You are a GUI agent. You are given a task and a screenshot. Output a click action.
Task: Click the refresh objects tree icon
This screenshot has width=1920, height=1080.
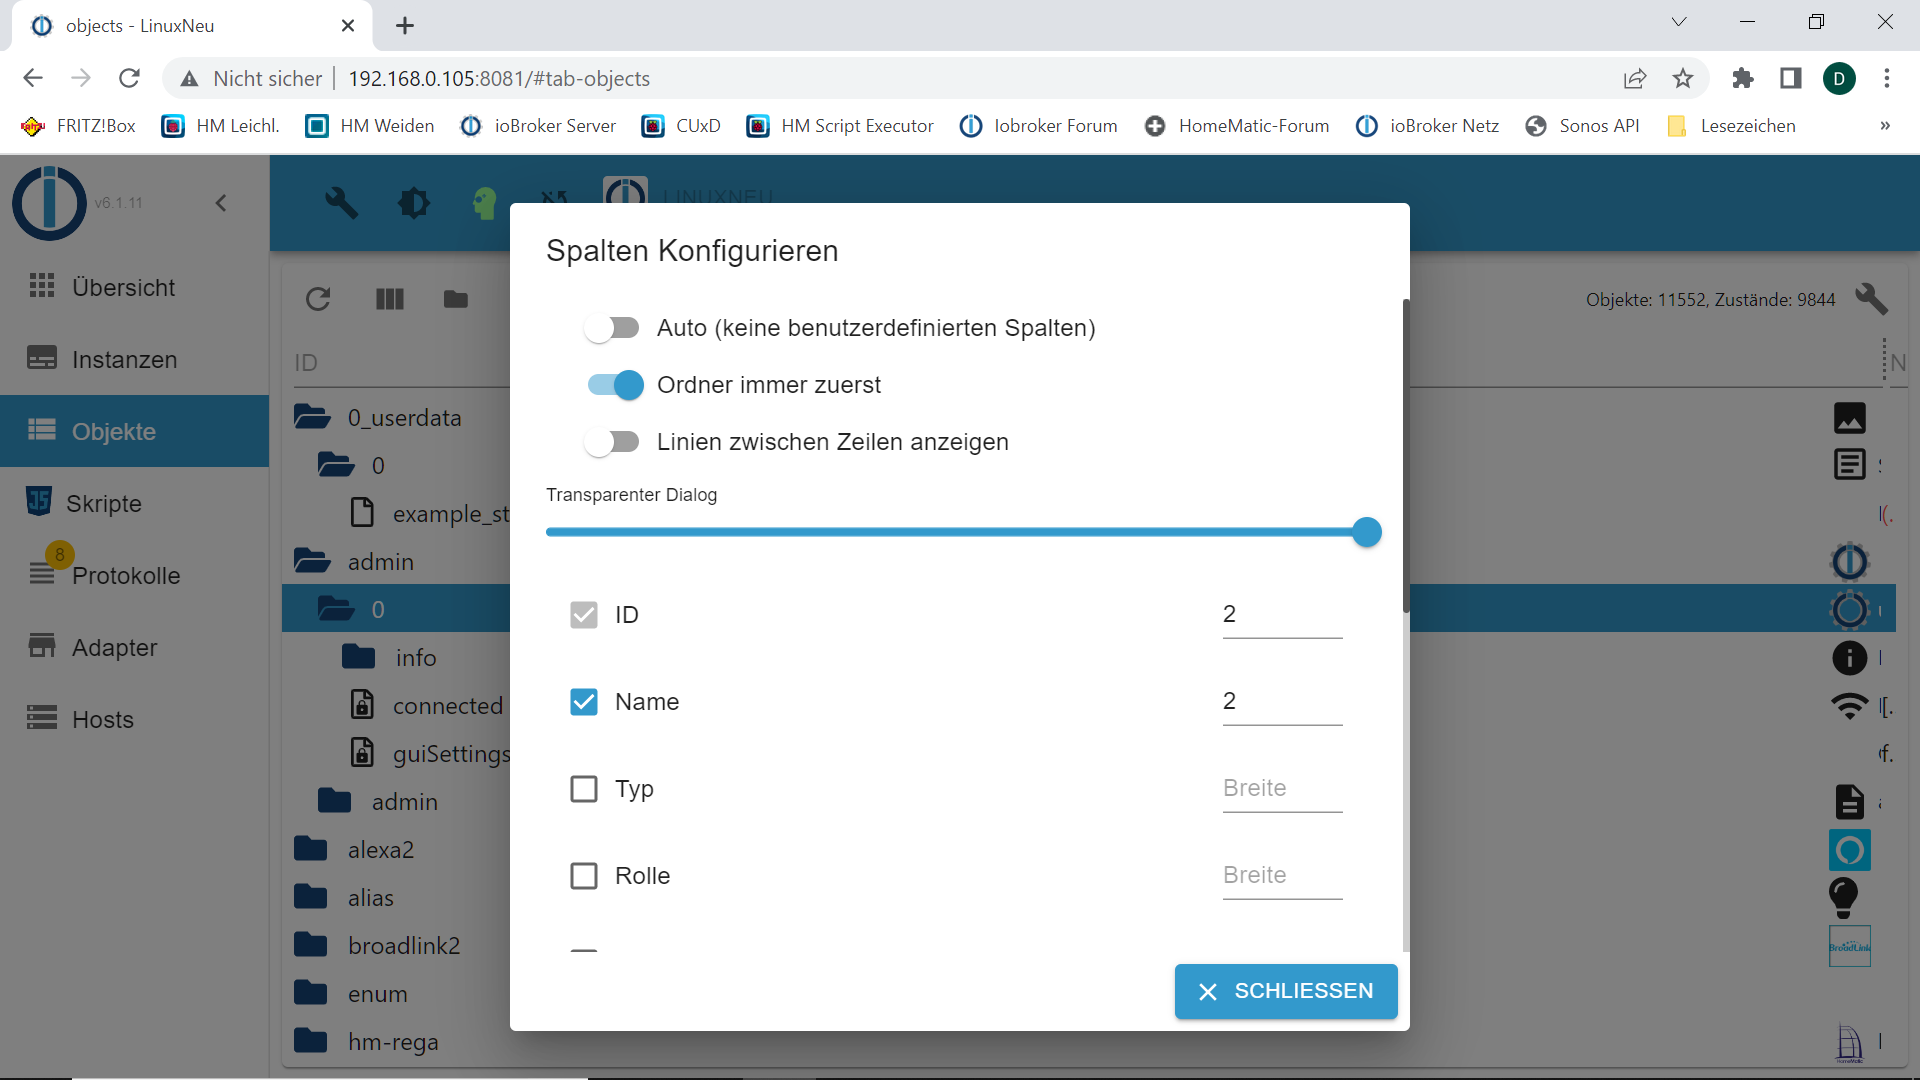pyautogui.click(x=318, y=299)
